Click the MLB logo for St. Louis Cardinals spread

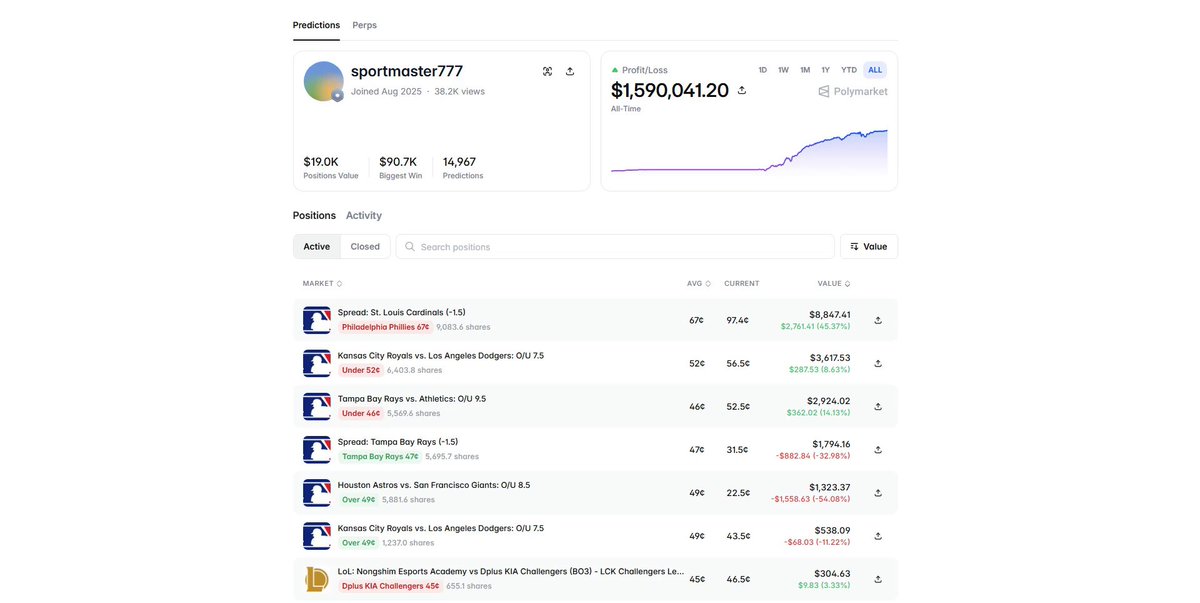pyautogui.click(x=317, y=320)
